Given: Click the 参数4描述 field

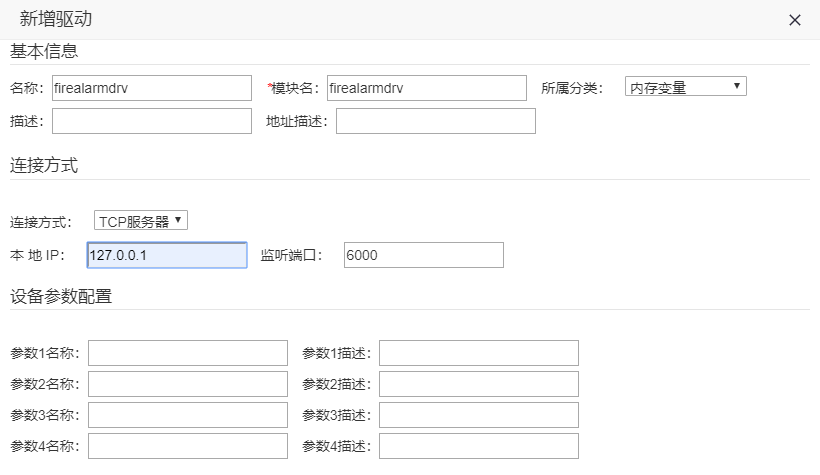Looking at the screenshot, I should tap(479, 446).
